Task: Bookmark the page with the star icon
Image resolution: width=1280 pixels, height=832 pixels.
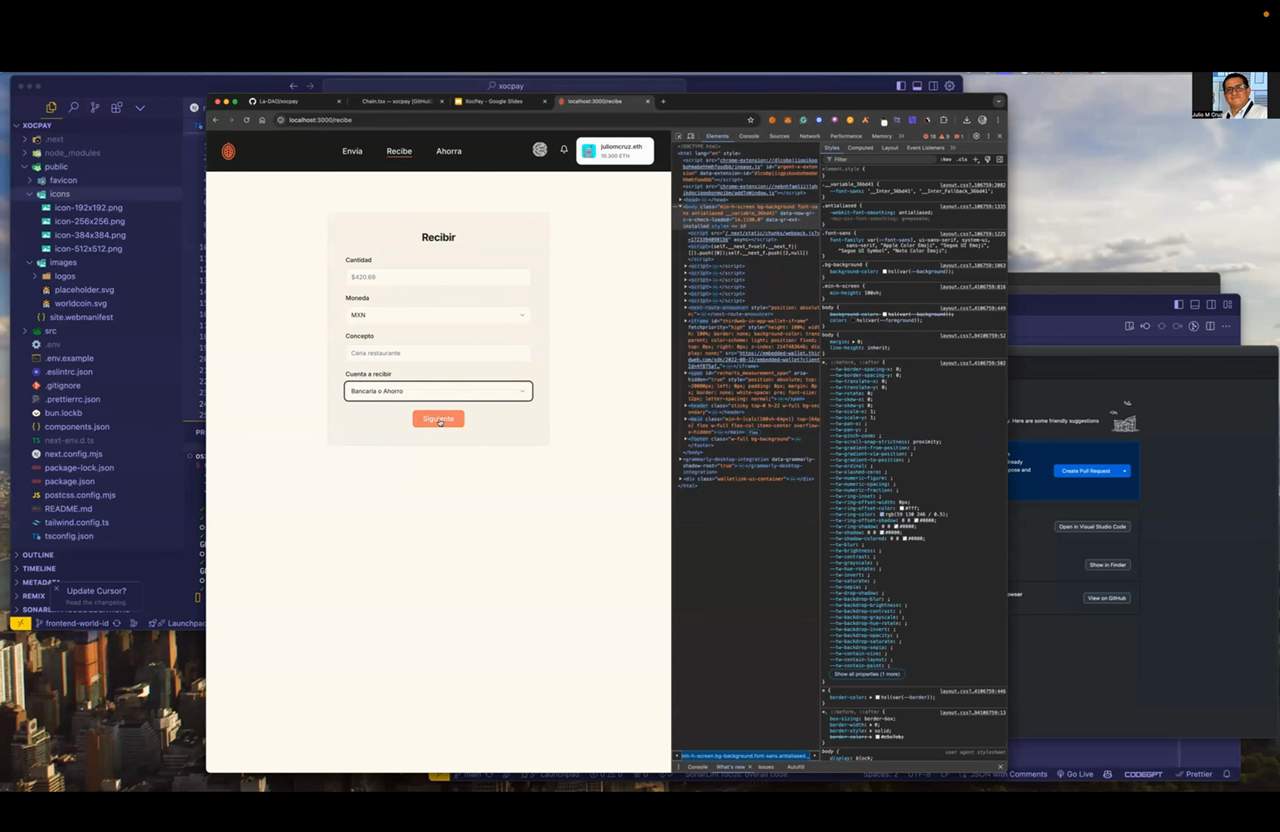Action: (x=751, y=120)
